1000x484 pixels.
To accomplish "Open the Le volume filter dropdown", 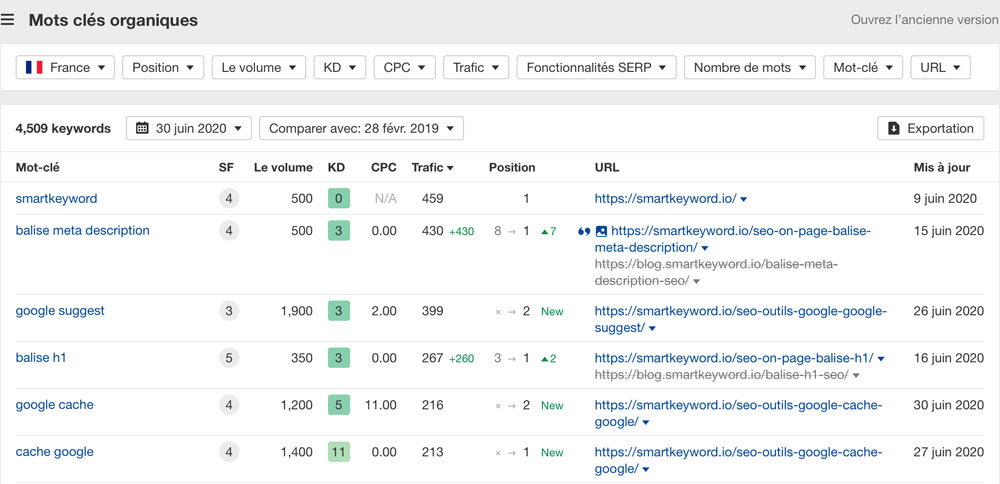I will (259, 68).
